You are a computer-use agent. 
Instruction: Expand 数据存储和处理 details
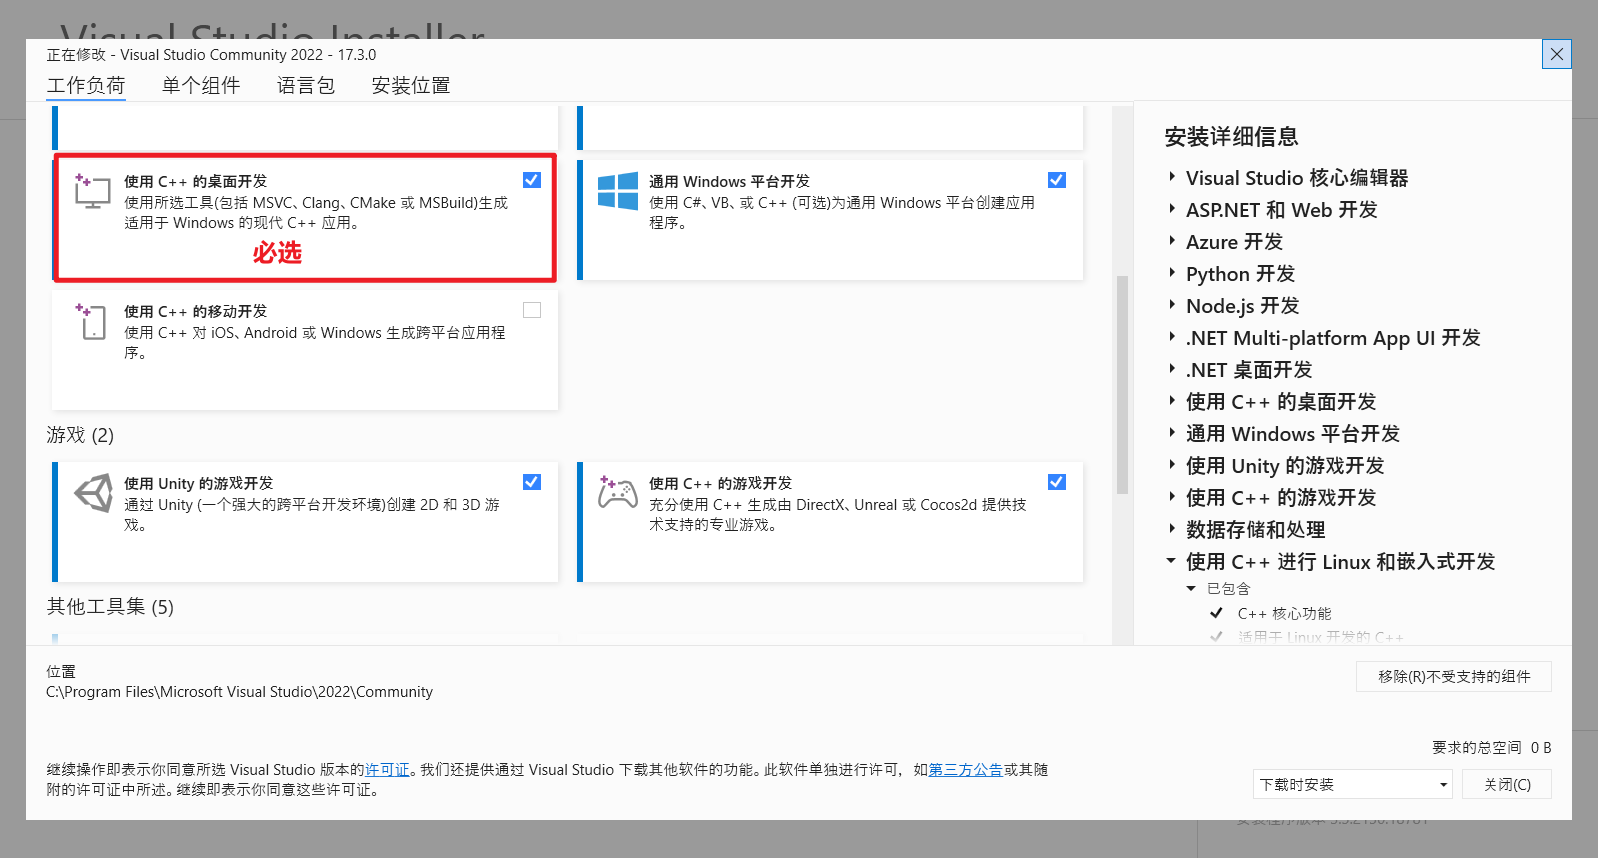pos(1172,529)
